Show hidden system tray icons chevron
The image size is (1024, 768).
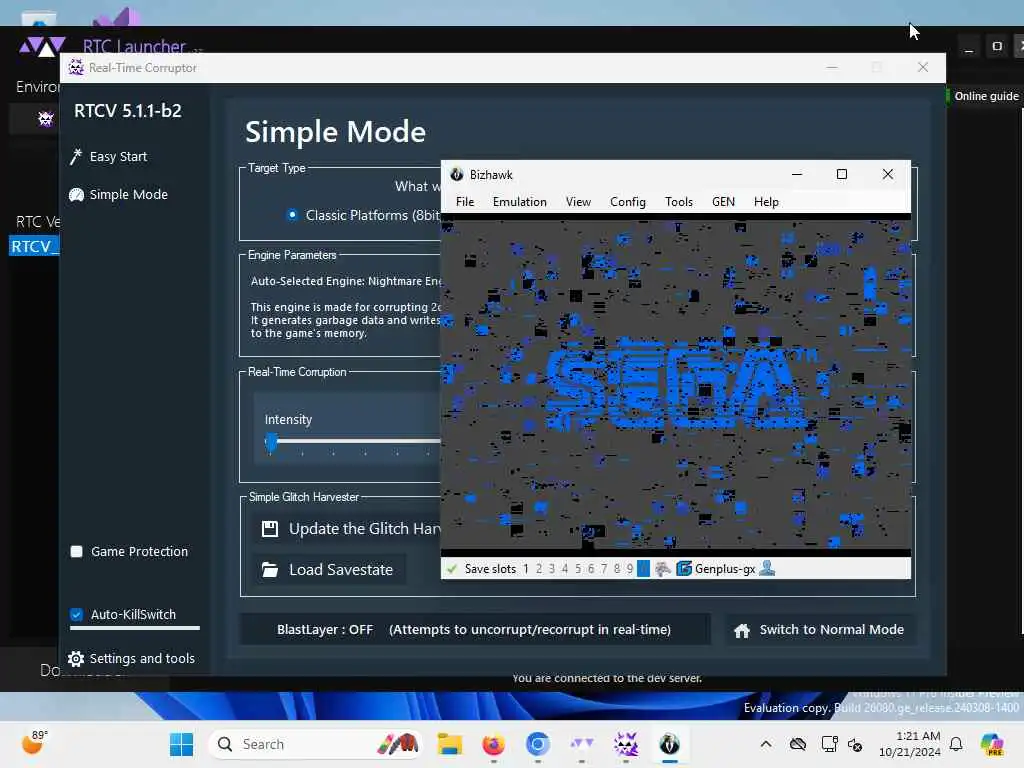766,744
